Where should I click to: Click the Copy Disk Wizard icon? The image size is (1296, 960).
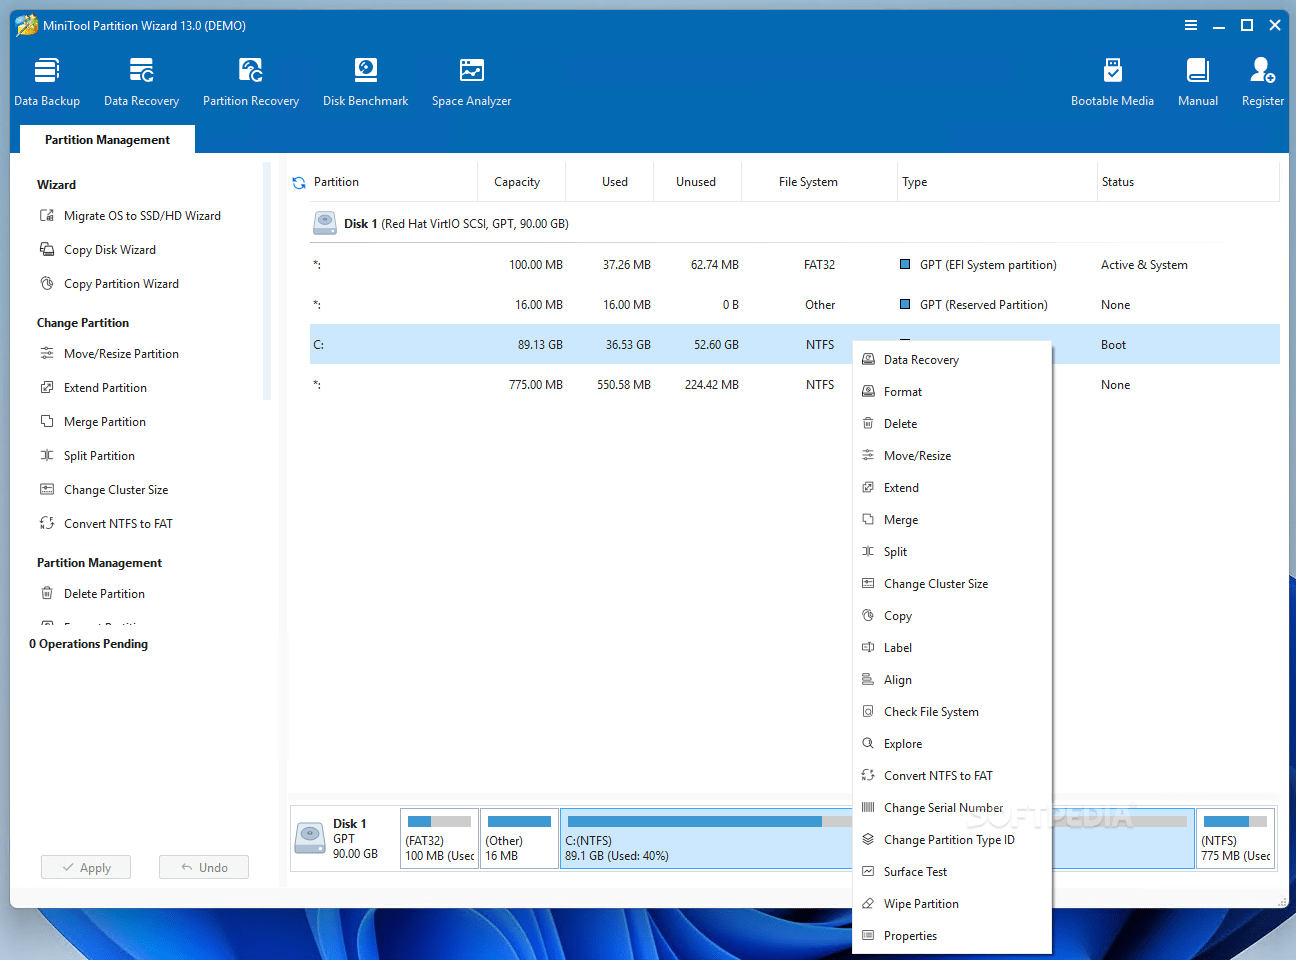click(47, 250)
